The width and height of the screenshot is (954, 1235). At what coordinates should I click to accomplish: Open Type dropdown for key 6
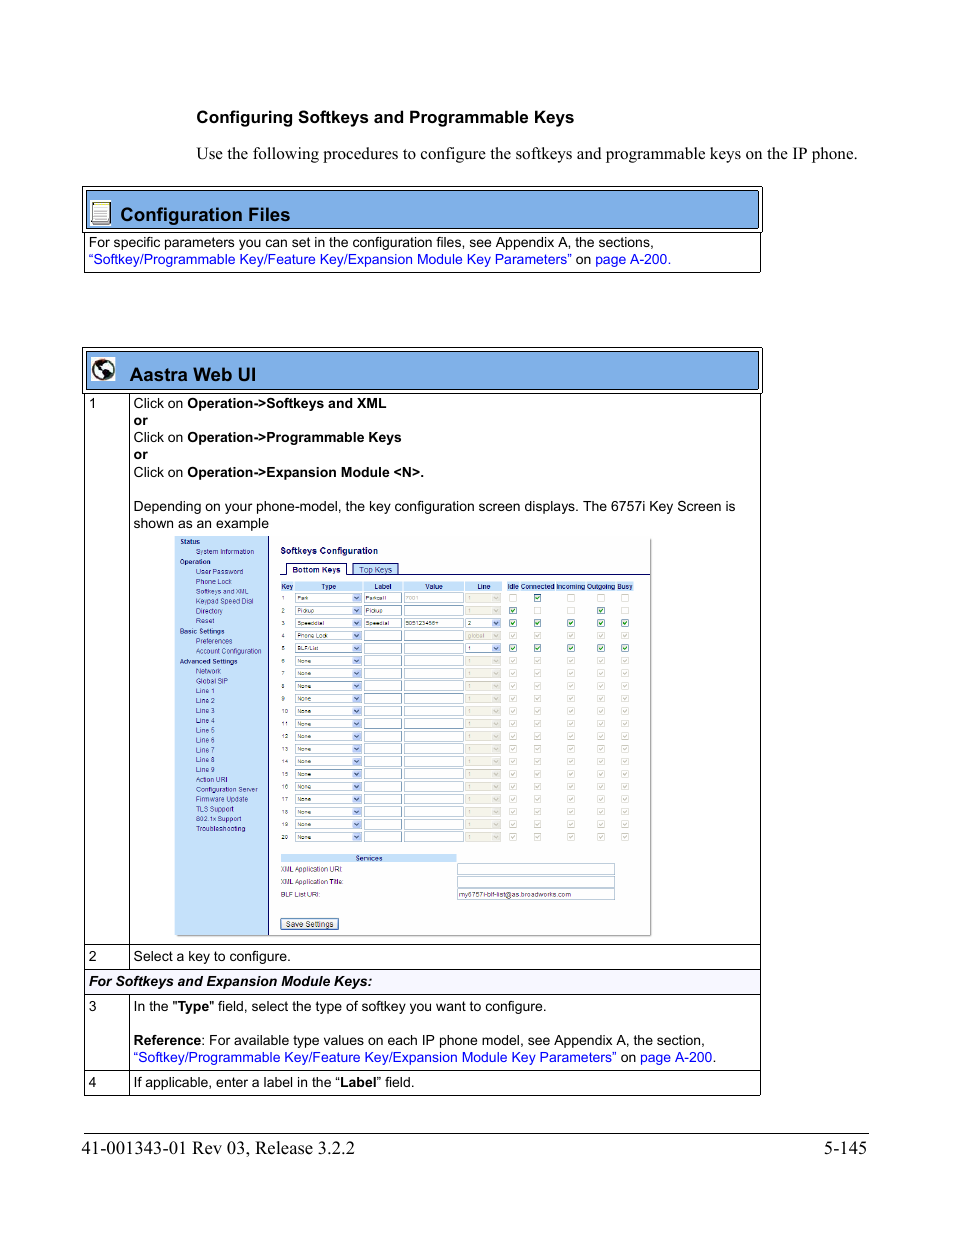coord(328,661)
